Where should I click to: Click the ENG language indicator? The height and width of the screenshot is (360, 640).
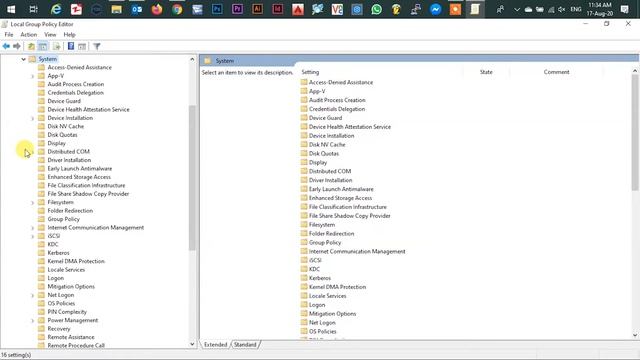coord(576,9)
